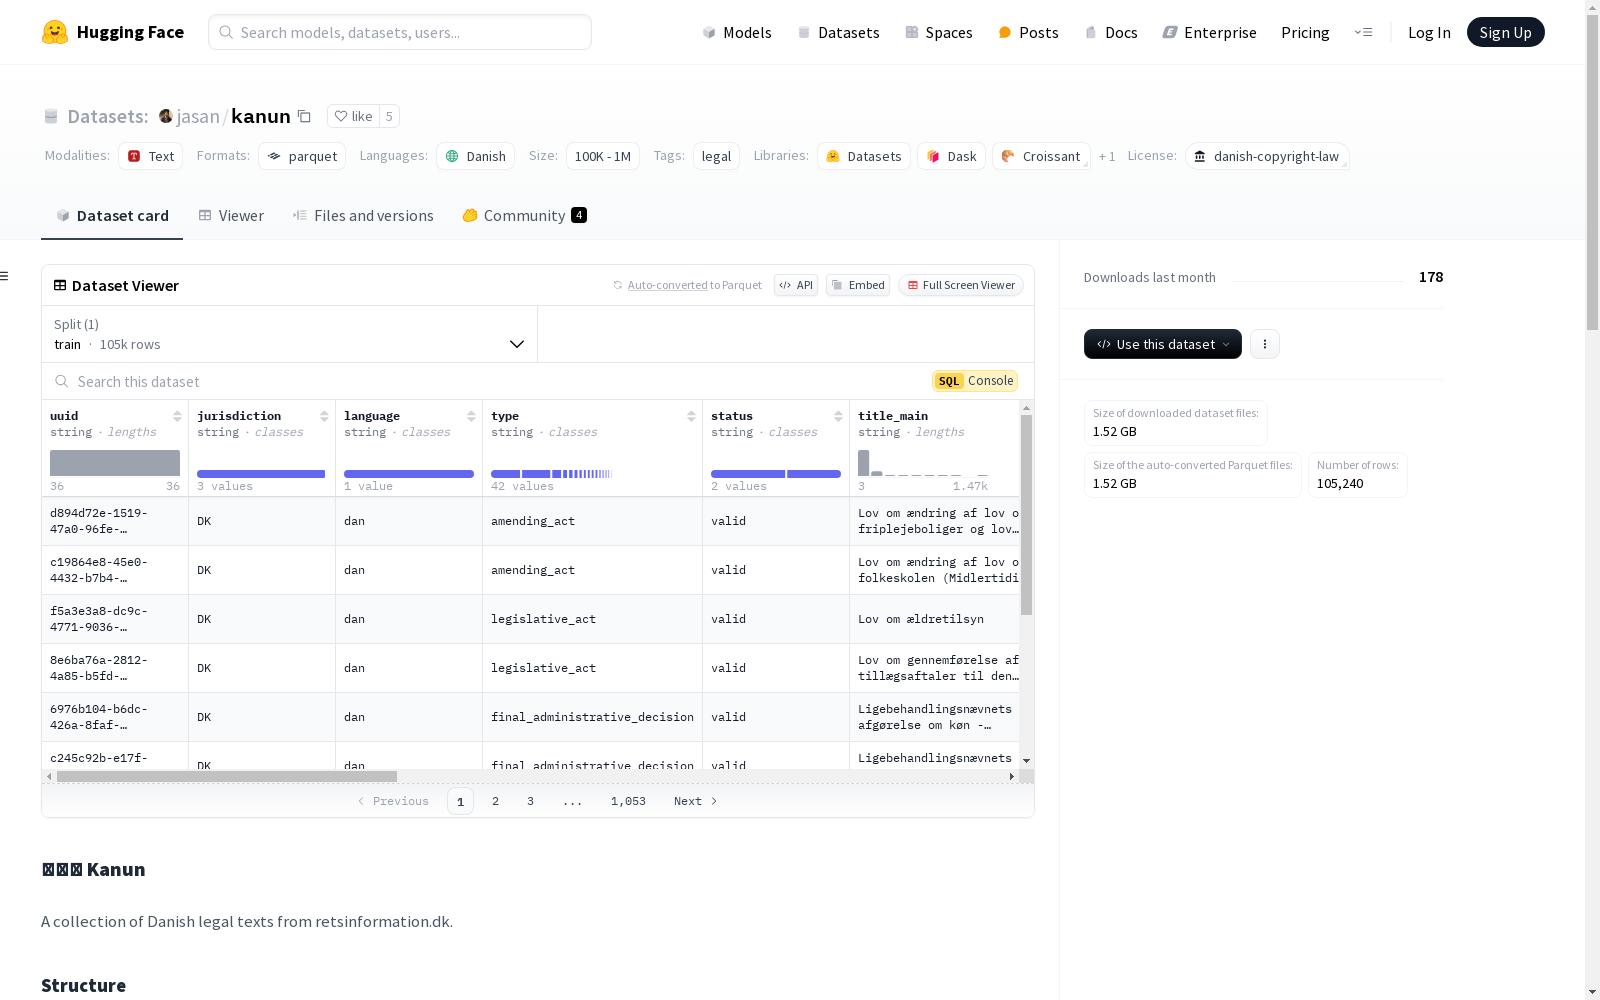1600x1000 pixels.
Task: Click the jasan user avatar
Action: tap(166, 116)
